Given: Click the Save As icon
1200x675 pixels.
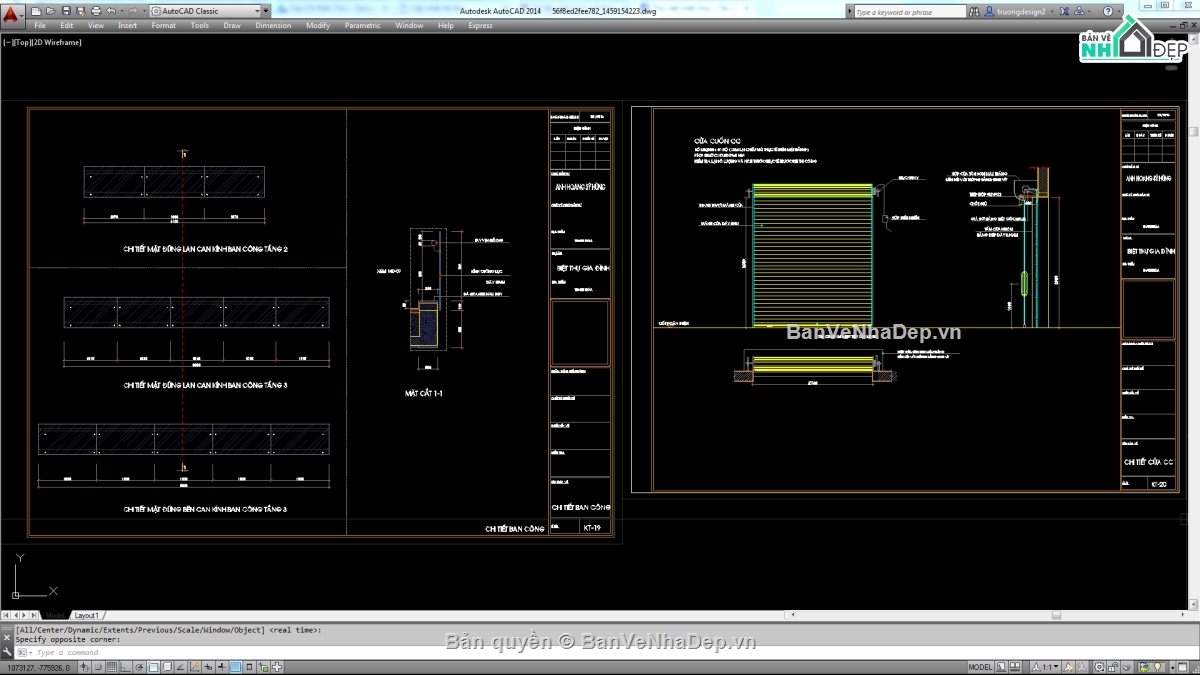Looking at the screenshot, I should (80, 11).
